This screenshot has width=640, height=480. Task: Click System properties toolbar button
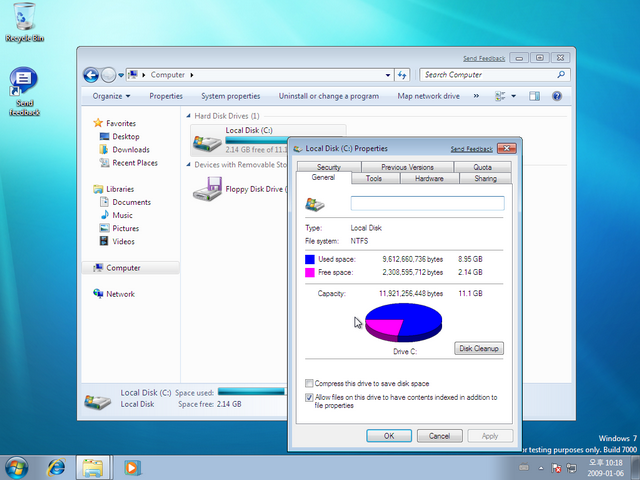(231, 96)
